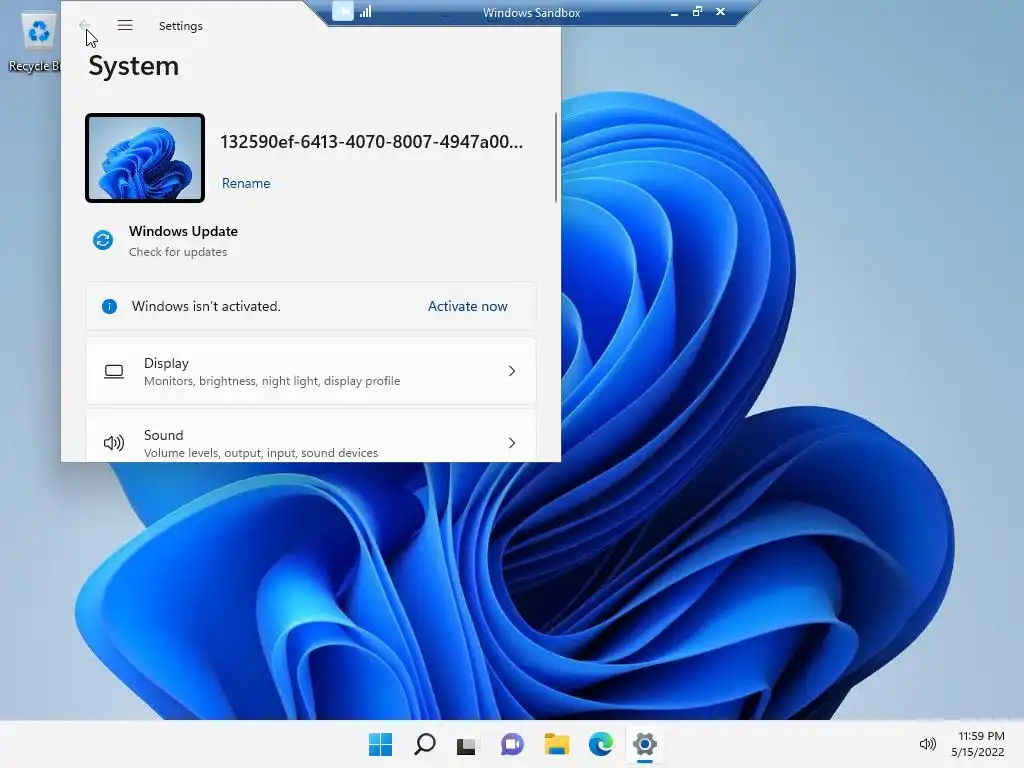Click the pin icon on Sandbox connection bar

[342, 11]
